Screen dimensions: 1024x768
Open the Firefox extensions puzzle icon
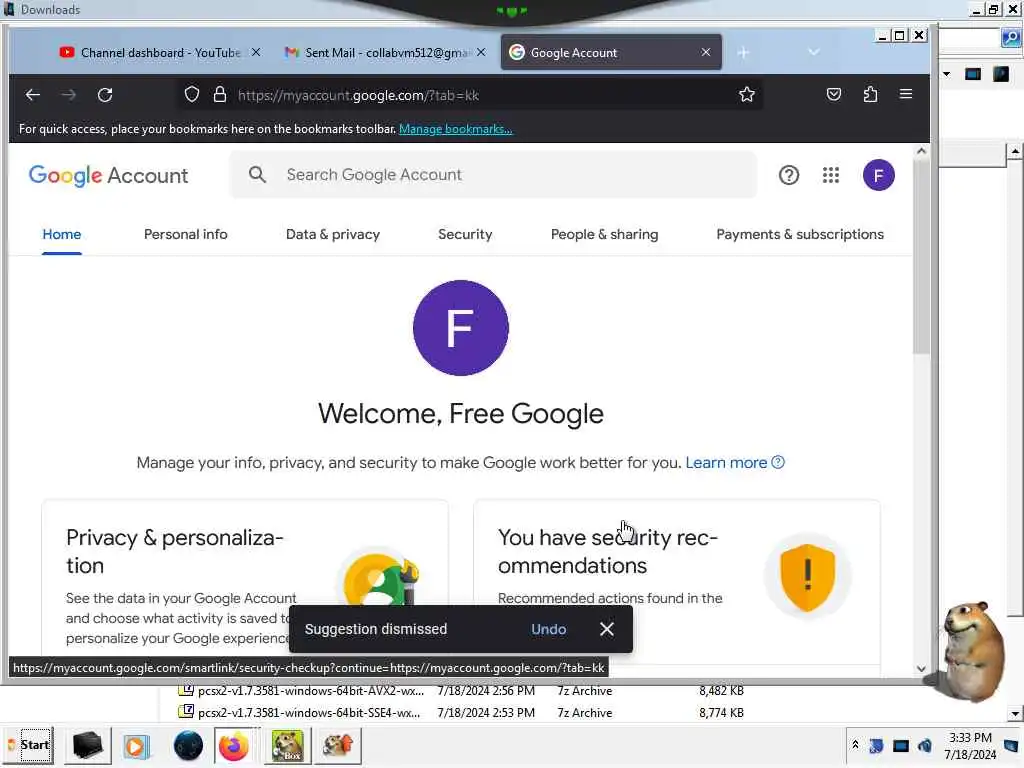[870, 95]
